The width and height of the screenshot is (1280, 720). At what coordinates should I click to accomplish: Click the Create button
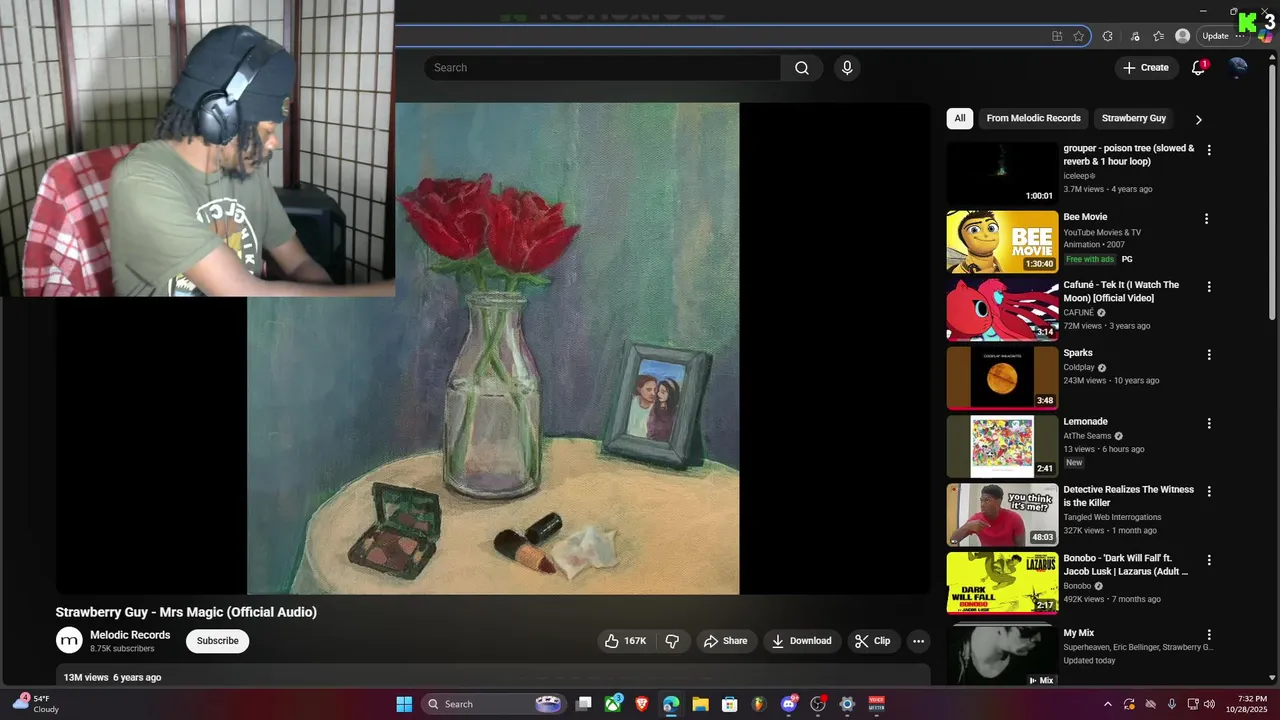pyautogui.click(x=1145, y=68)
